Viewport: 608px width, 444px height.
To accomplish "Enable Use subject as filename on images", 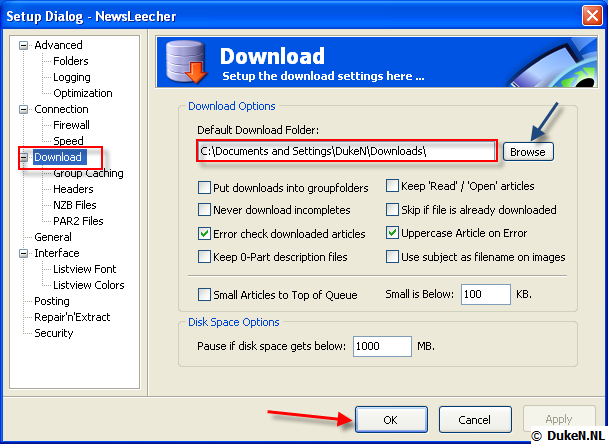I will click(x=392, y=257).
